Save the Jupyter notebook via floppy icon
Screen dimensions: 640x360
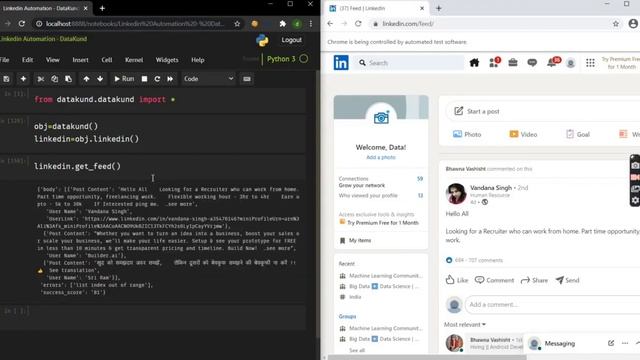pos(6,79)
